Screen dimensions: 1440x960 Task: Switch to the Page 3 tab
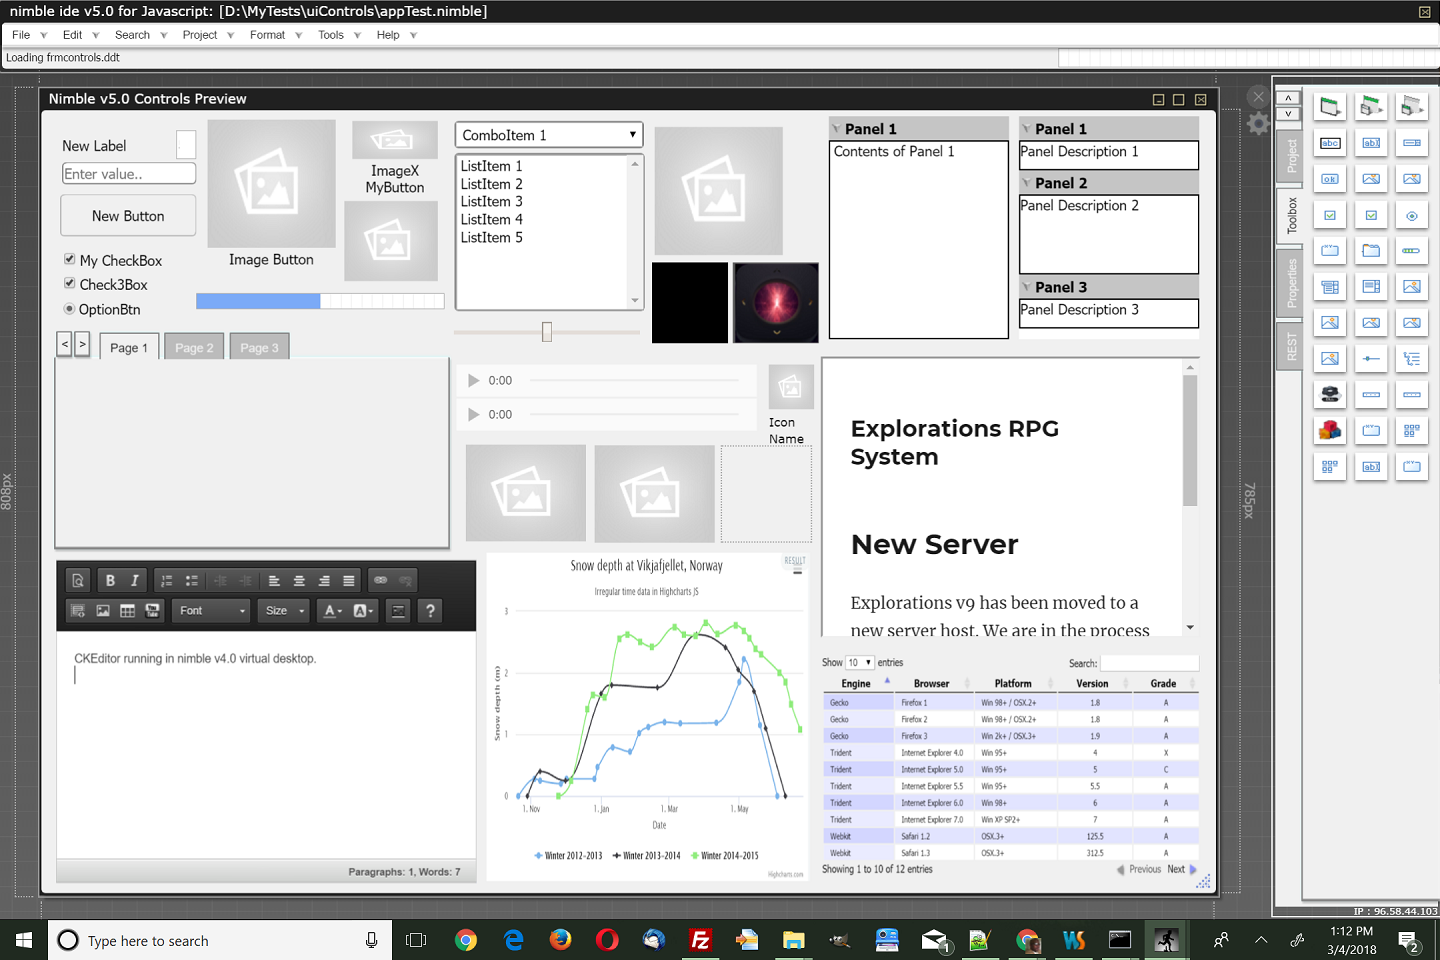coord(259,347)
